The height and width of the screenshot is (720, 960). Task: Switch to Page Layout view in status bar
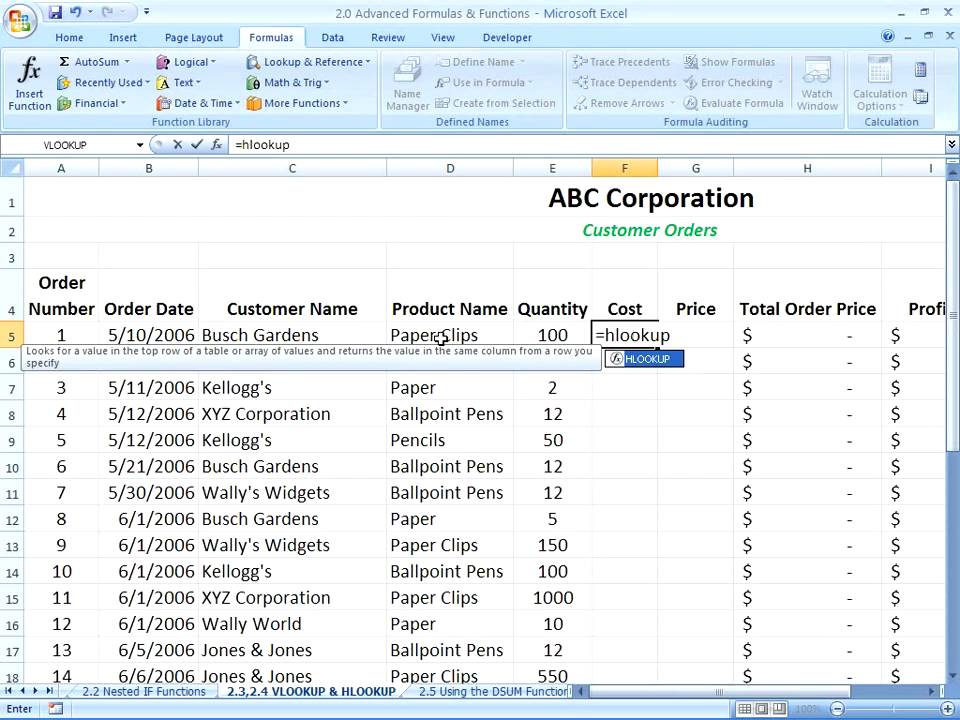tap(761, 709)
